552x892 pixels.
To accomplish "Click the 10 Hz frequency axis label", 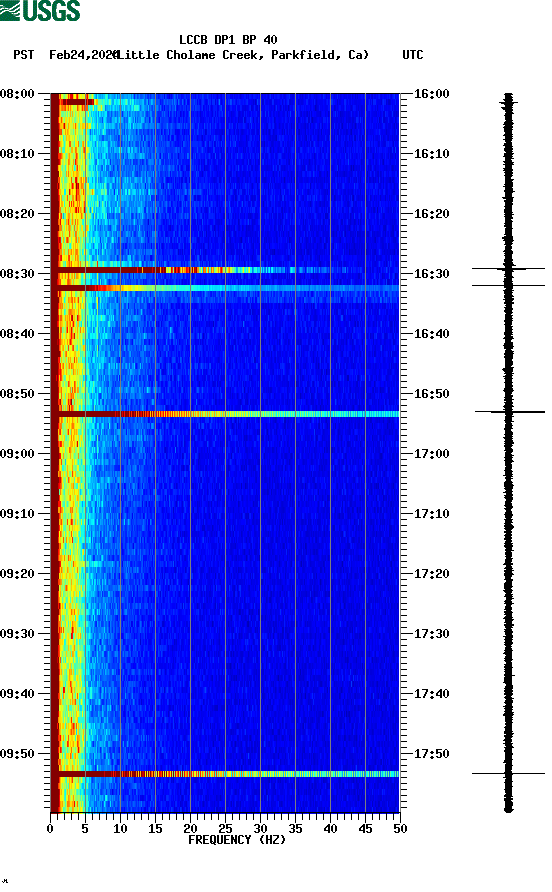I will (x=120, y=829).
